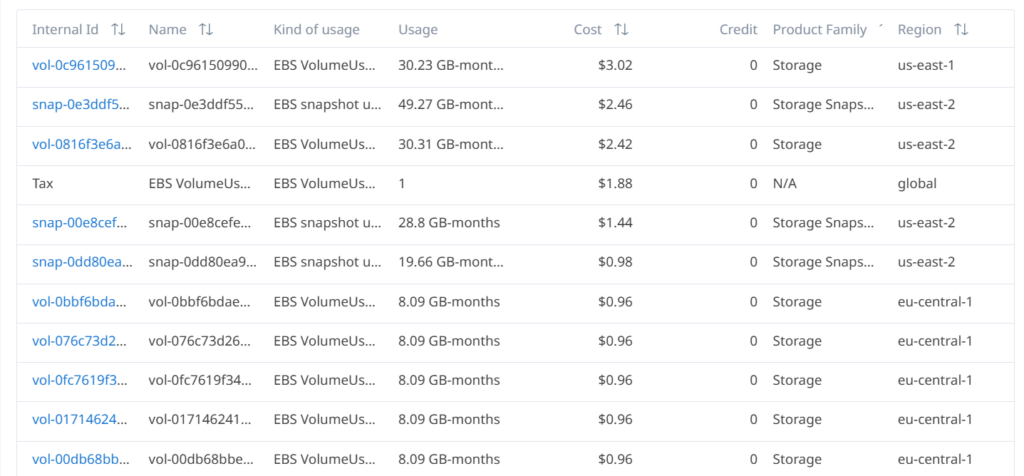Select the $1.44 cost cell
The image size is (1024, 476).
(615, 223)
